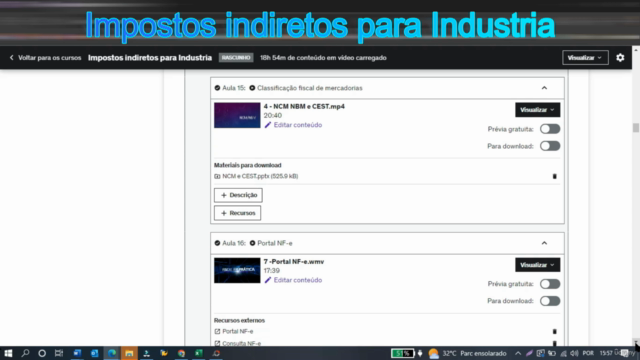This screenshot has width=640, height=360.
Task: Delete the NCM e CEST.pptx material
Action: pos(554,176)
